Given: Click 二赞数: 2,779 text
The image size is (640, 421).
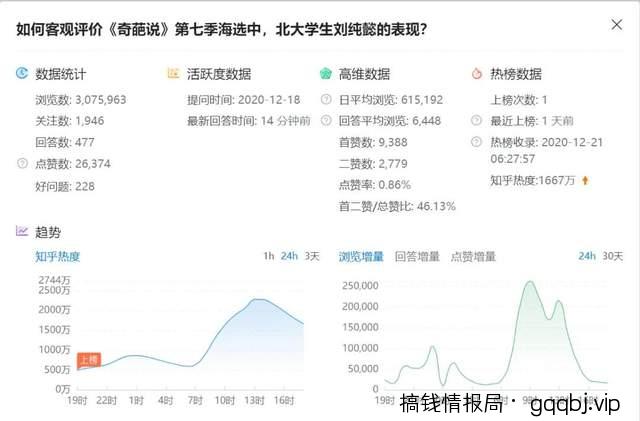Looking at the screenshot, I should [x=373, y=164].
